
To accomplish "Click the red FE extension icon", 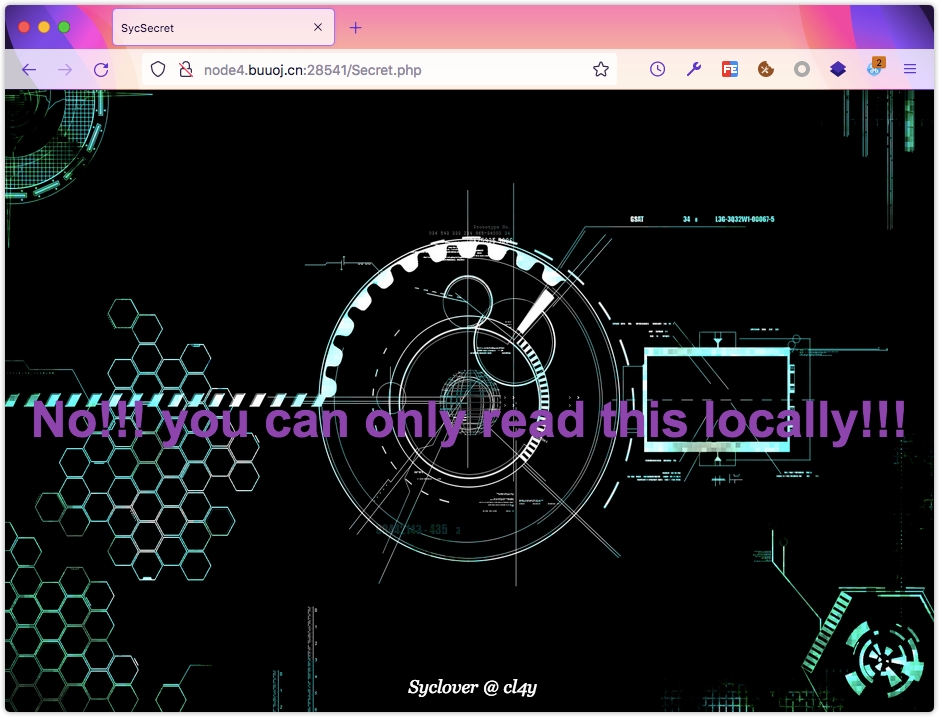I will coord(730,69).
